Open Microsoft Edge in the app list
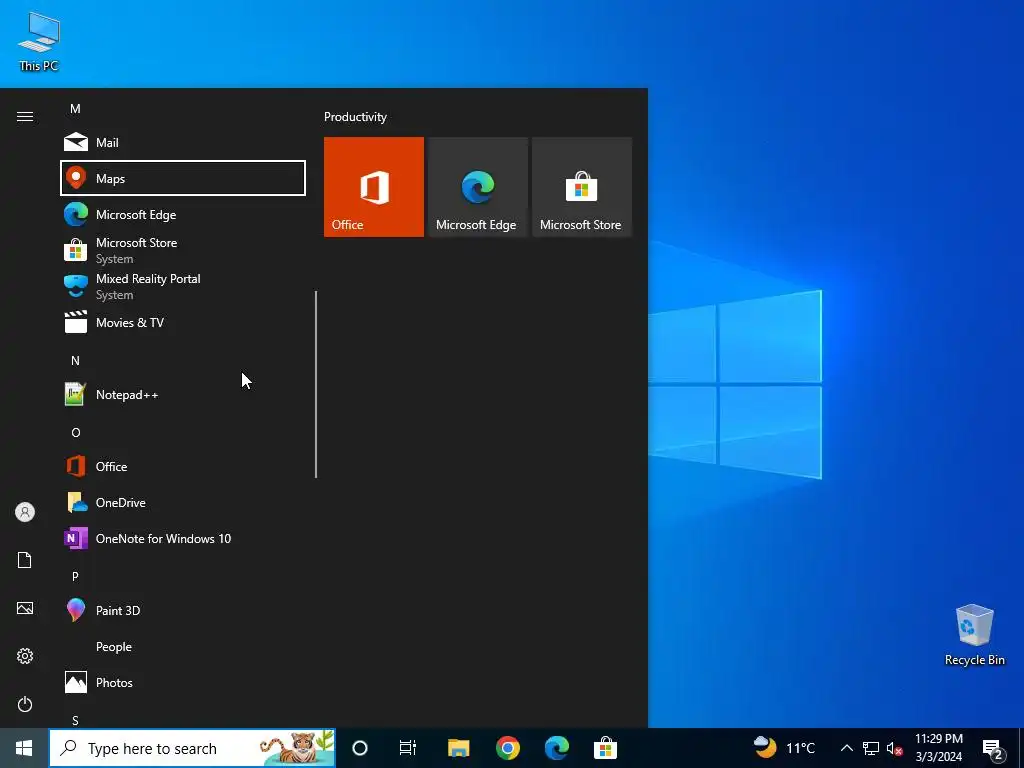 click(x=183, y=214)
